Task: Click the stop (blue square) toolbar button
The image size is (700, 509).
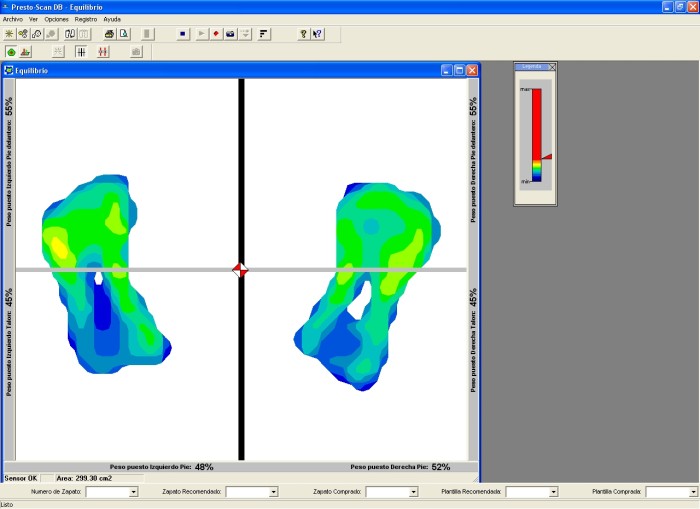Action: [182, 34]
